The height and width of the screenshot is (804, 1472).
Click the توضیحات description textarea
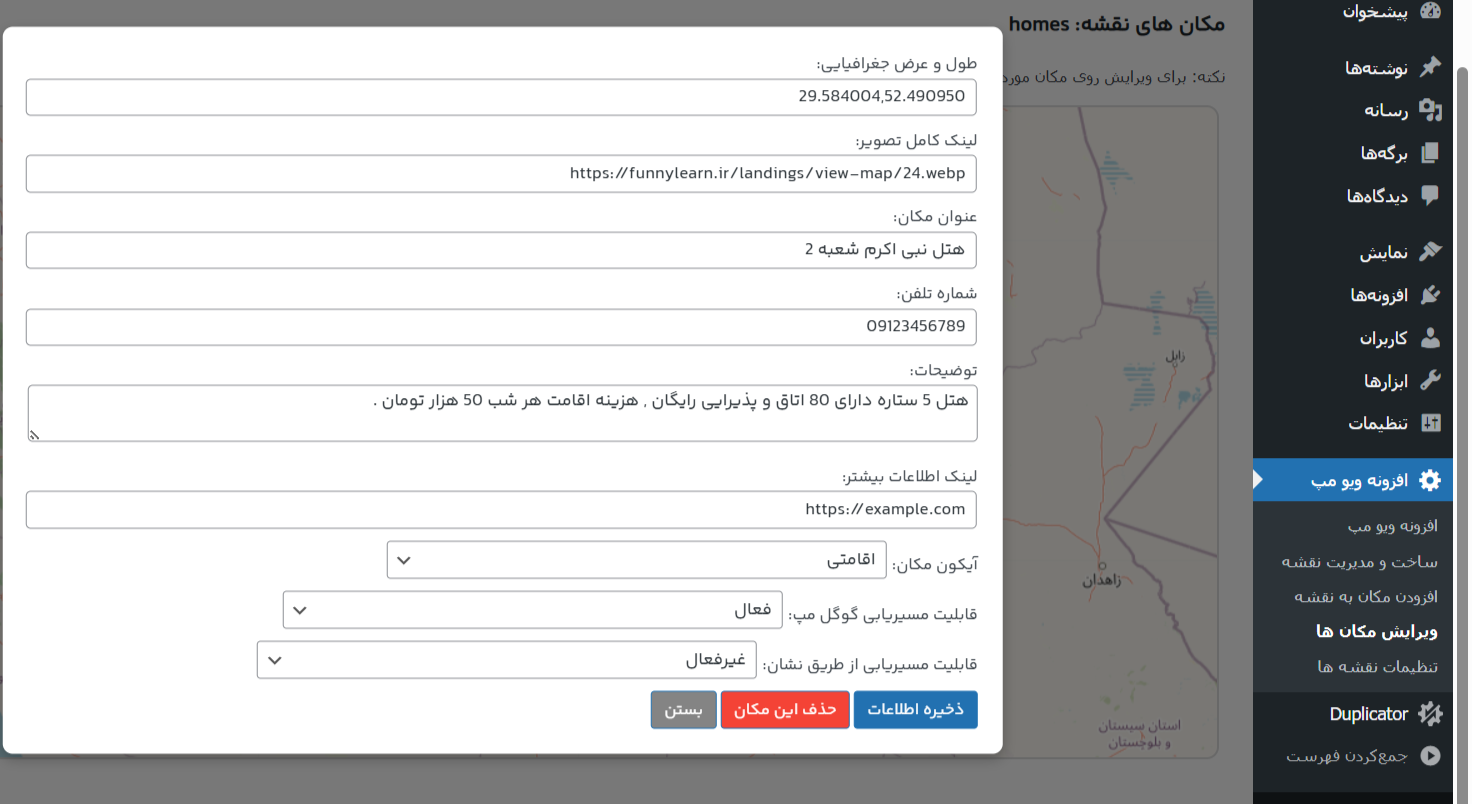[502, 413]
